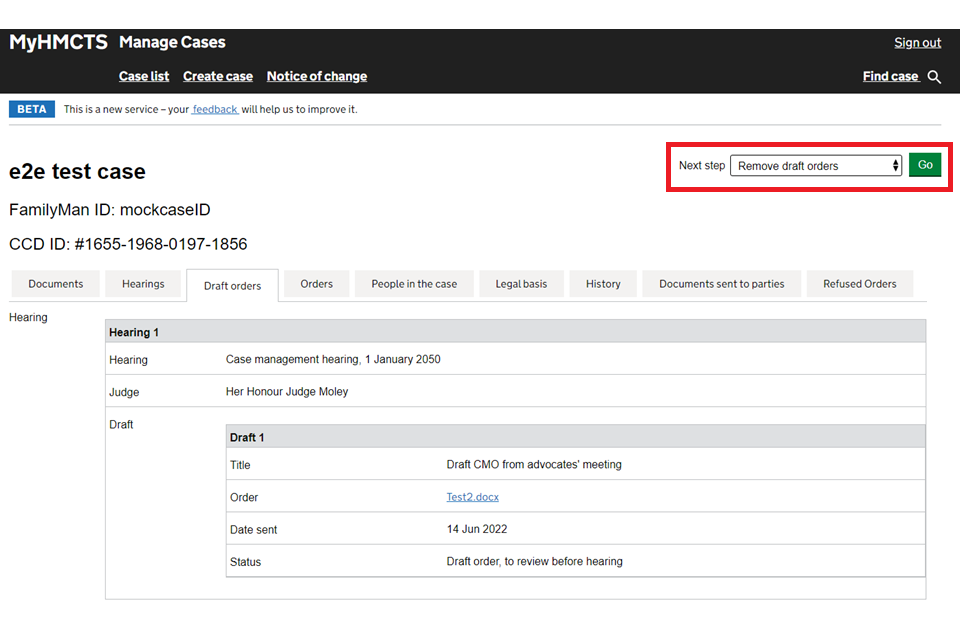Open Case list in navigation

click(144, 76)
